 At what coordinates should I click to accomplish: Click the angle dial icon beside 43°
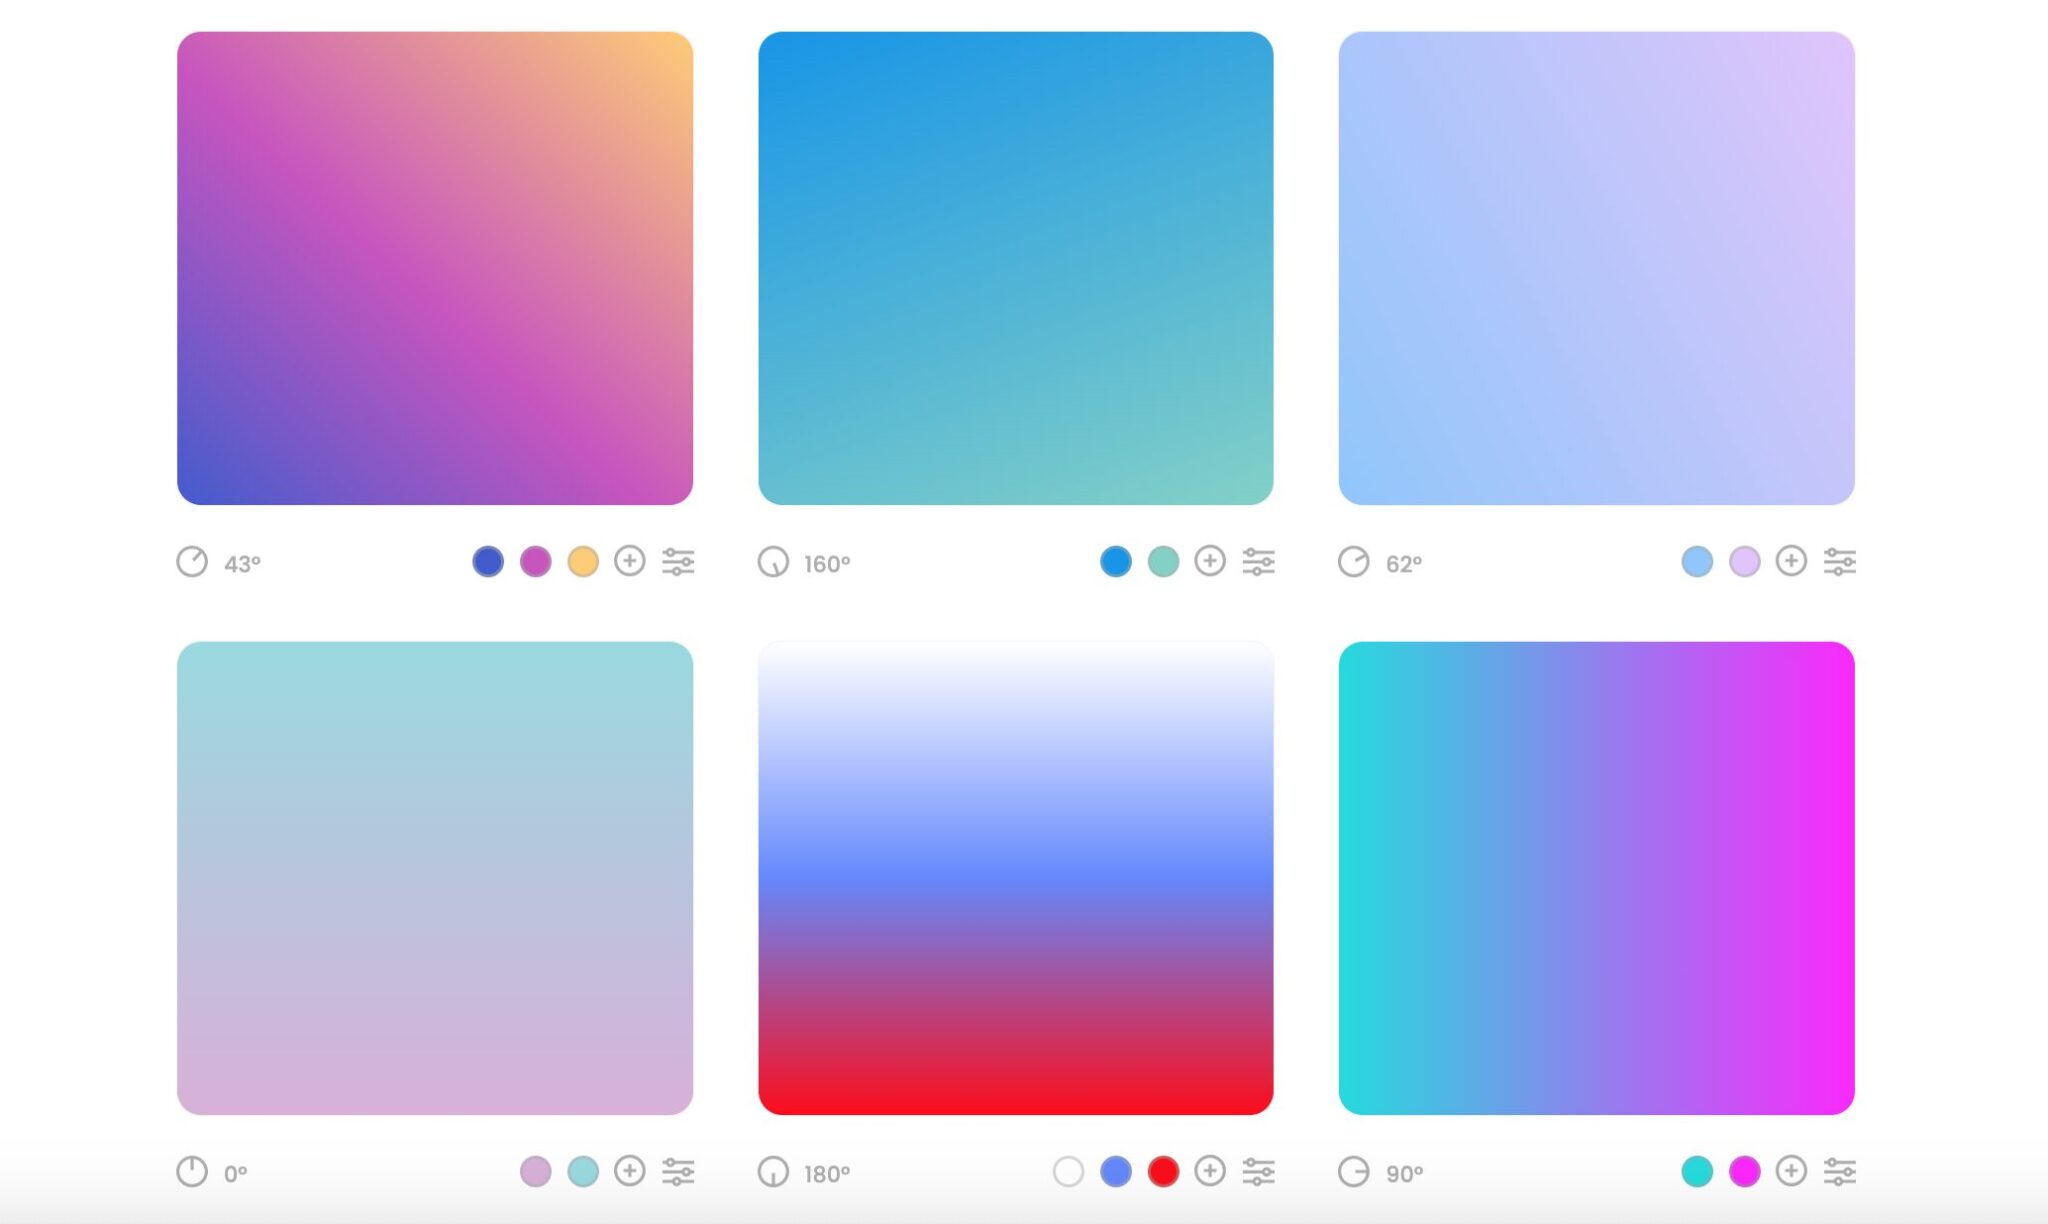[192, 562]
